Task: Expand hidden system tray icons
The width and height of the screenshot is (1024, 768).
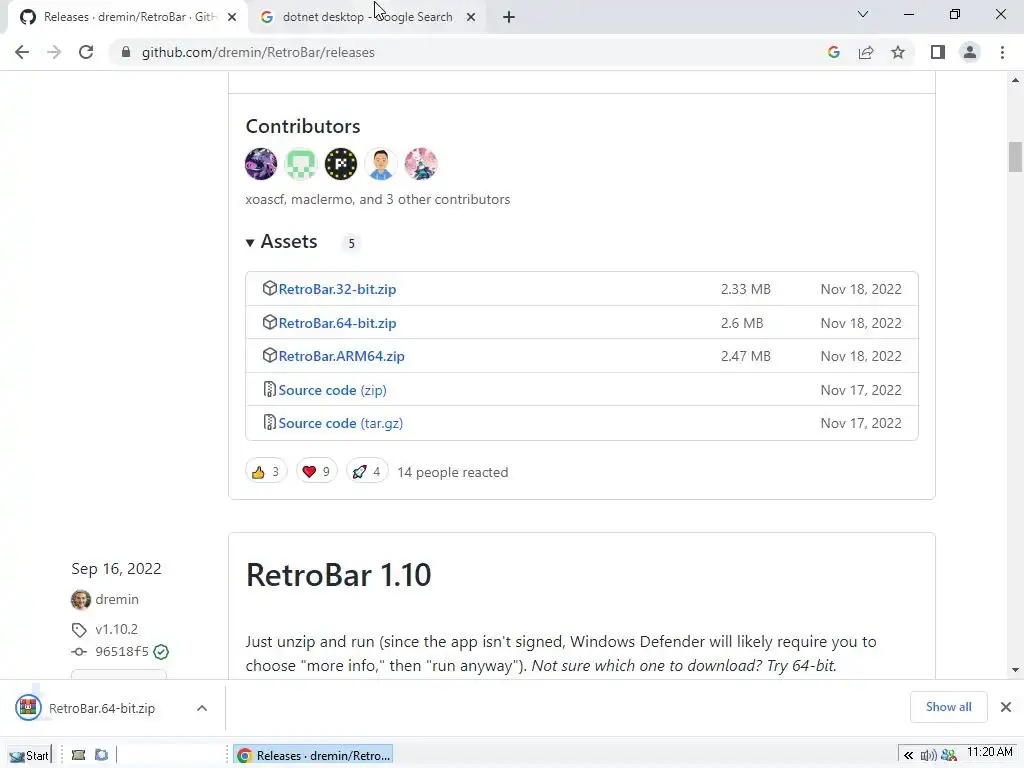Action: coord(908,756)
